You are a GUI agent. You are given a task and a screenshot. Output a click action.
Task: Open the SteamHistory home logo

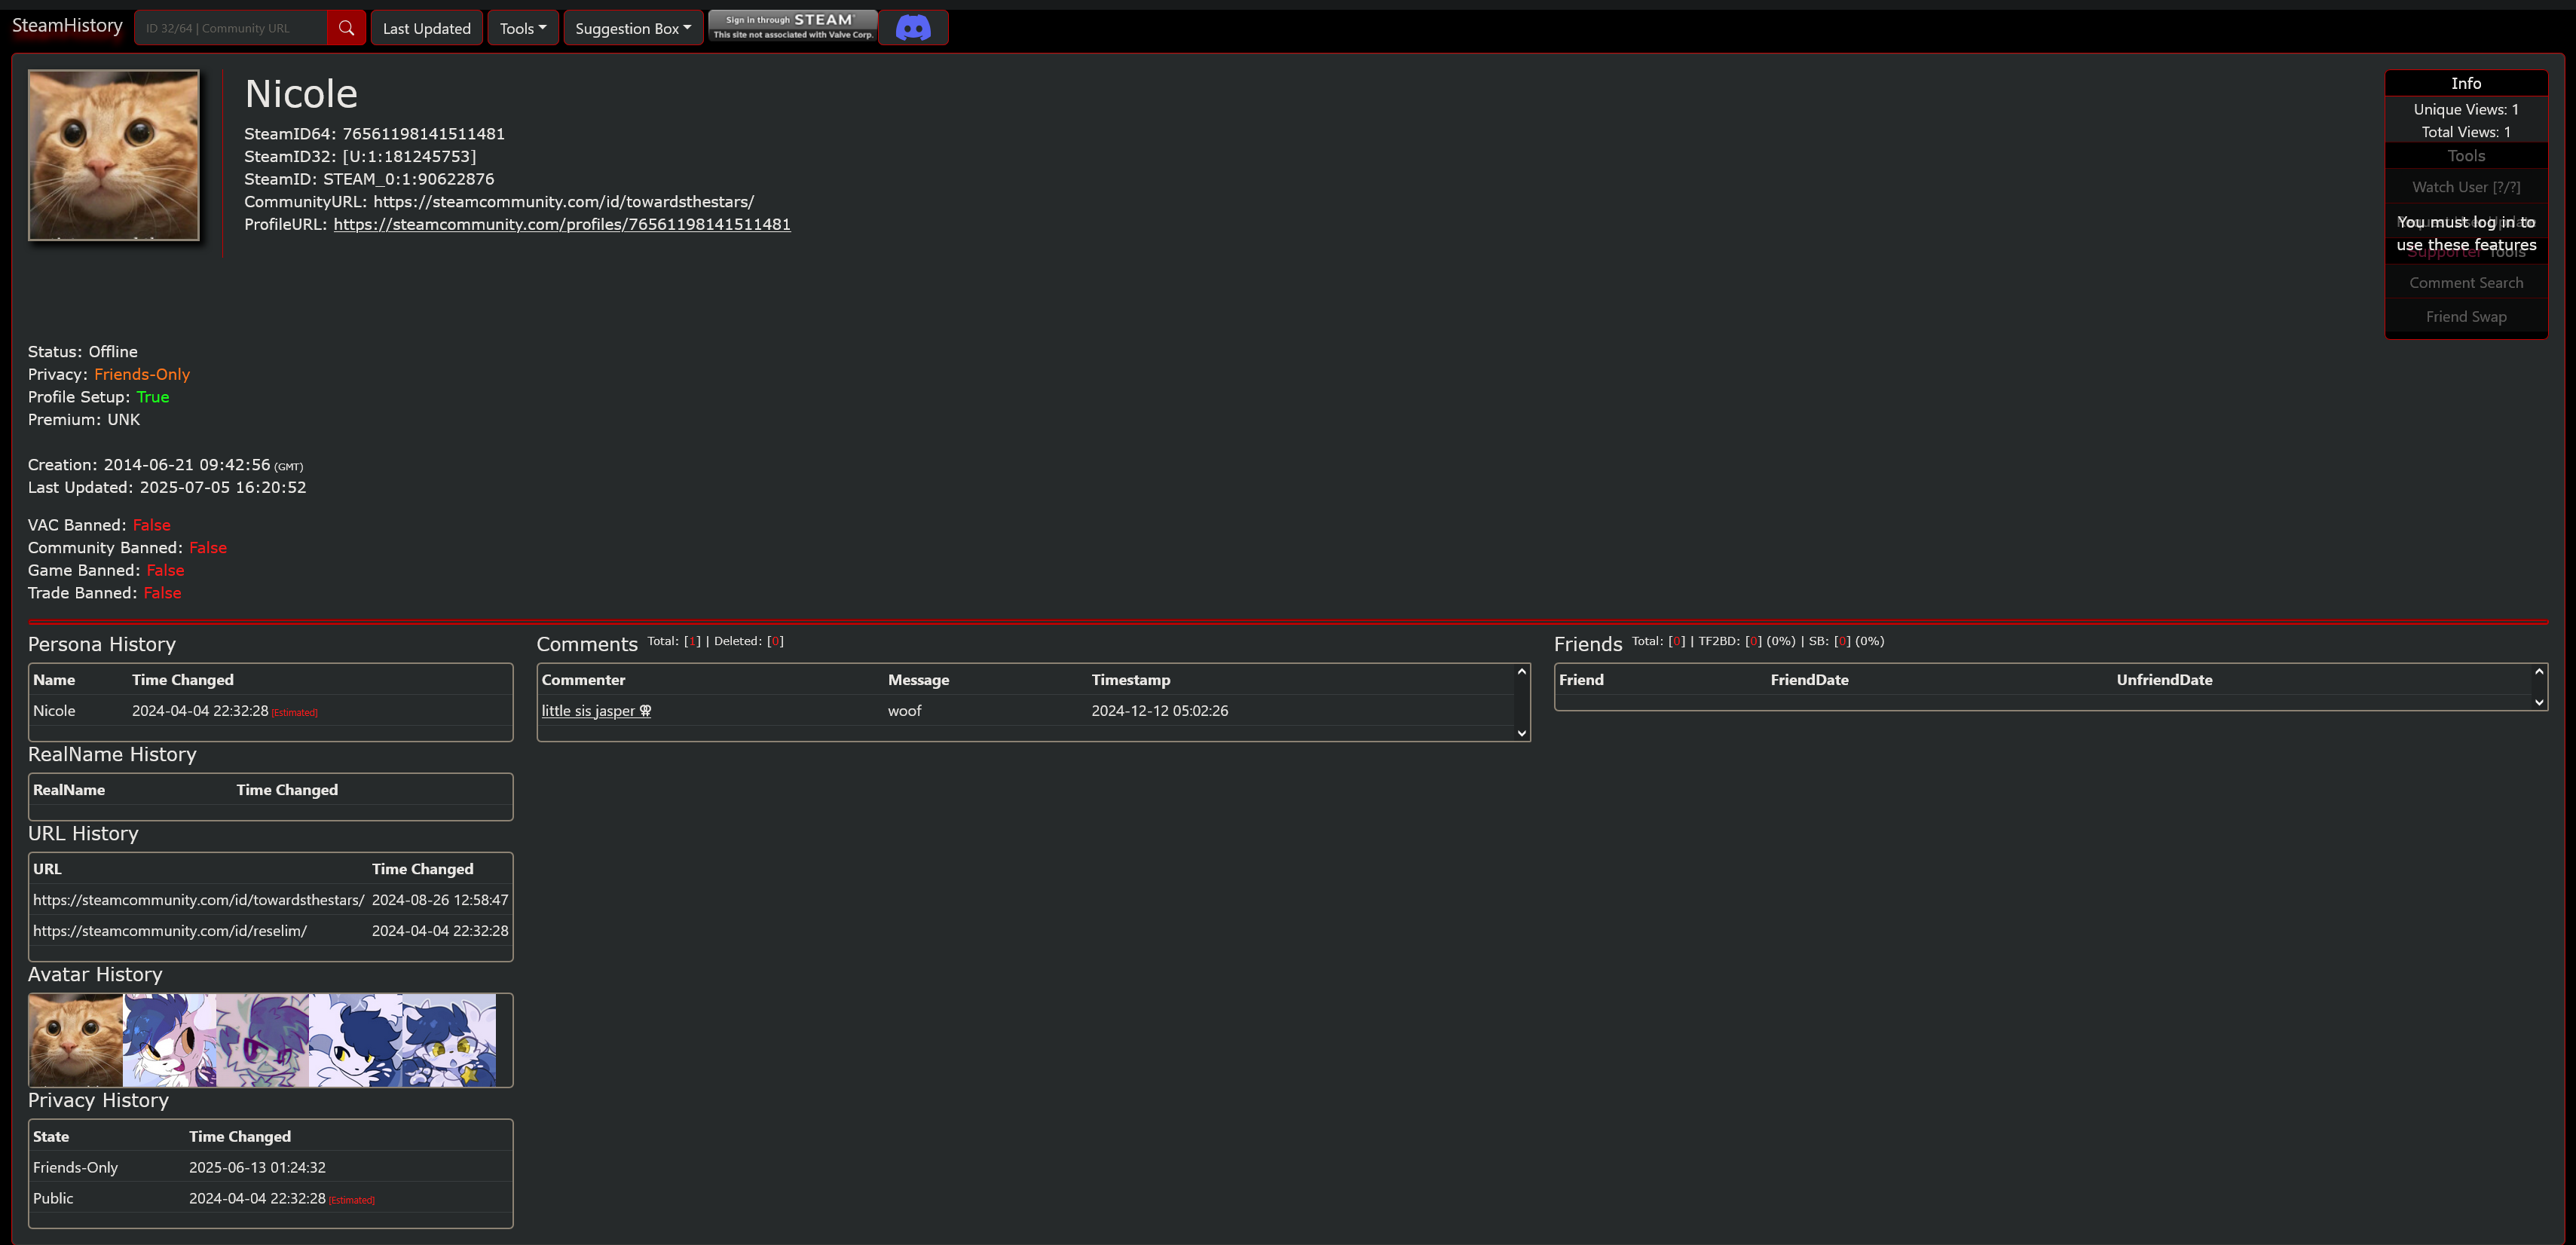tap(67, 26)
